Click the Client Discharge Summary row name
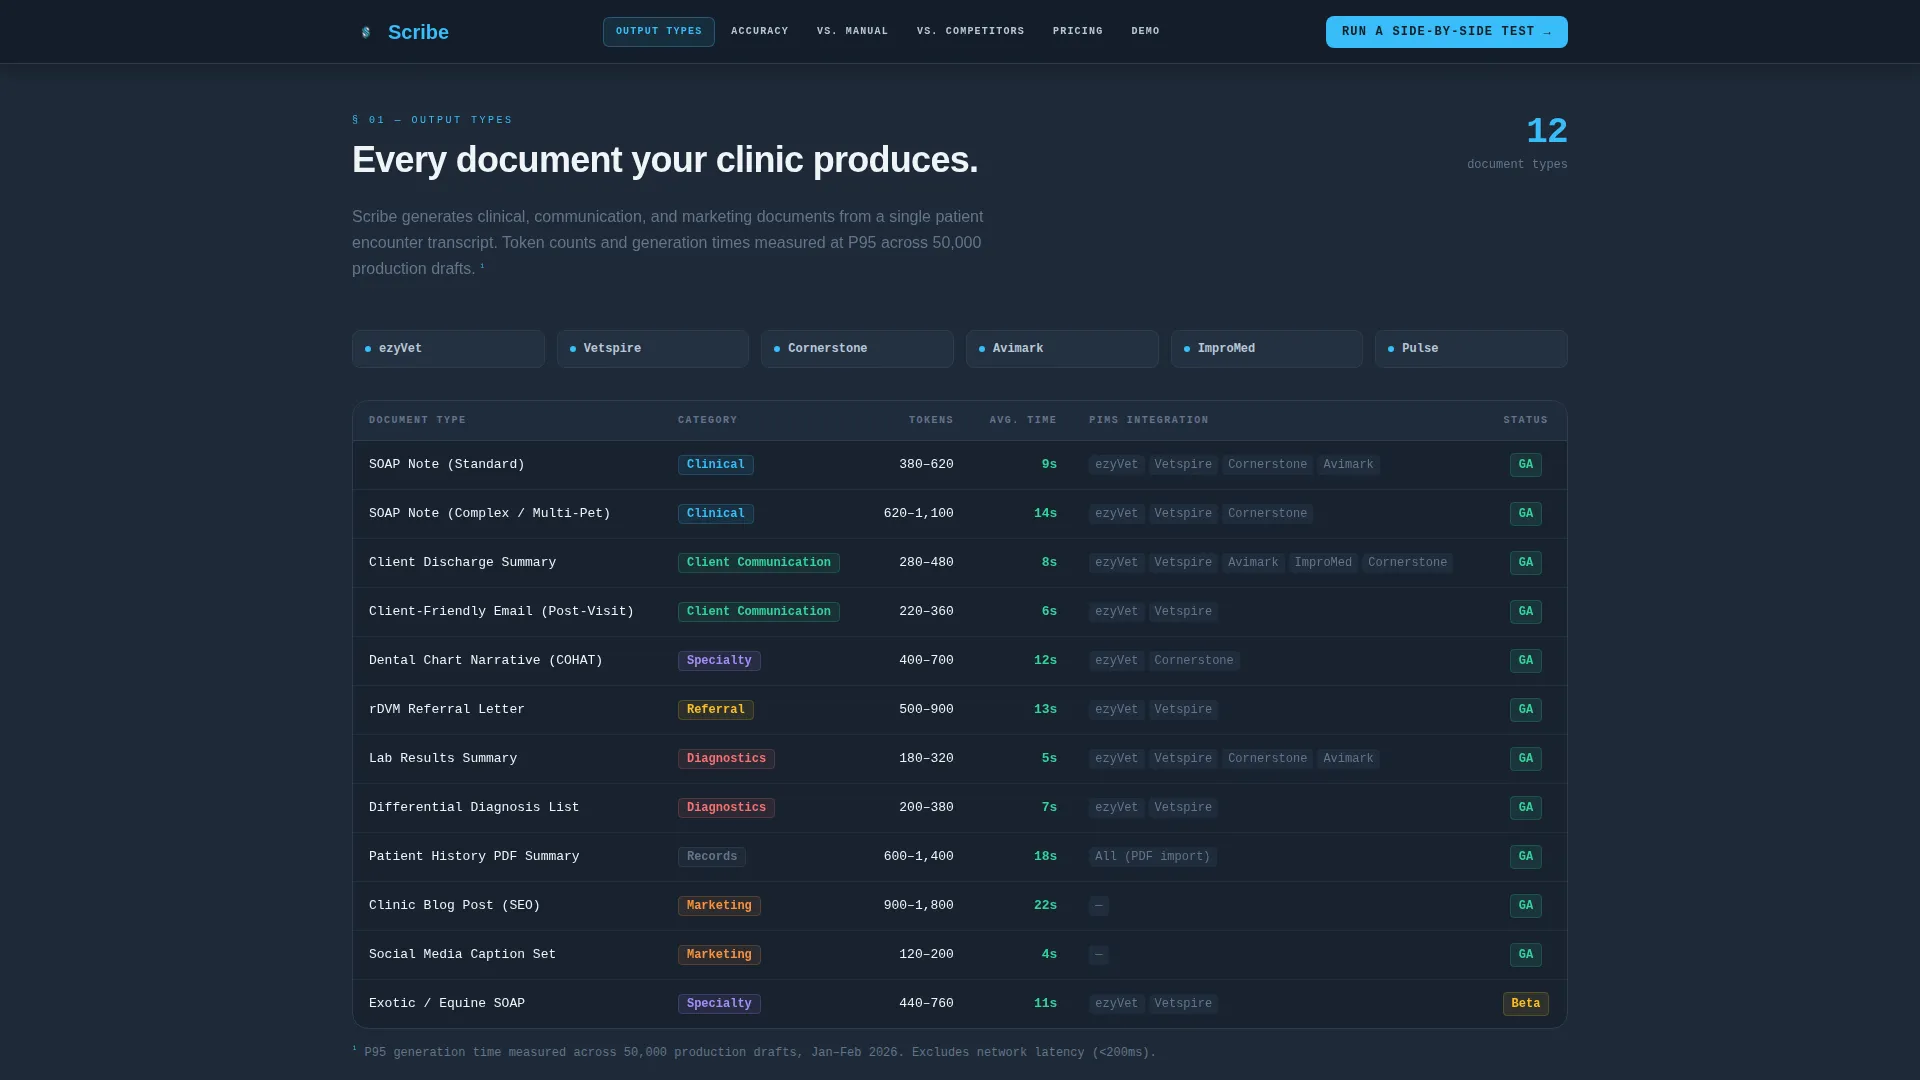Screen dimensions: 1920x1080 (462, 563)
